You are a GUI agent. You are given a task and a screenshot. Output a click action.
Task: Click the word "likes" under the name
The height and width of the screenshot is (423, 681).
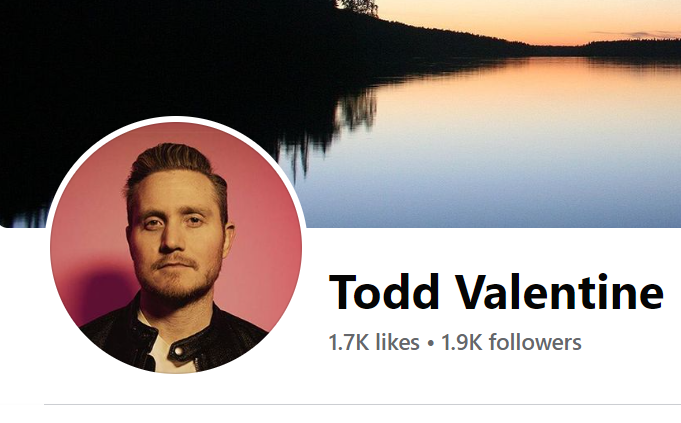[397, 342]
